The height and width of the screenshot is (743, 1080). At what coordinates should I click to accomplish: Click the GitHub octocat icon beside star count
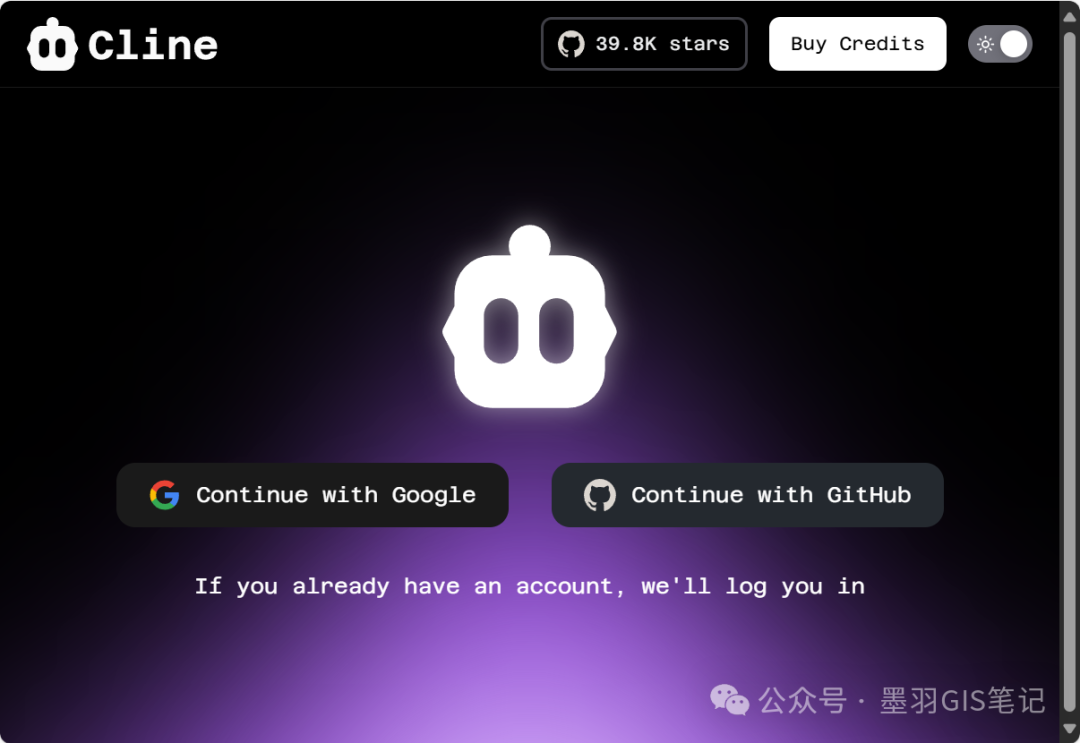click(x=571, y=44)
